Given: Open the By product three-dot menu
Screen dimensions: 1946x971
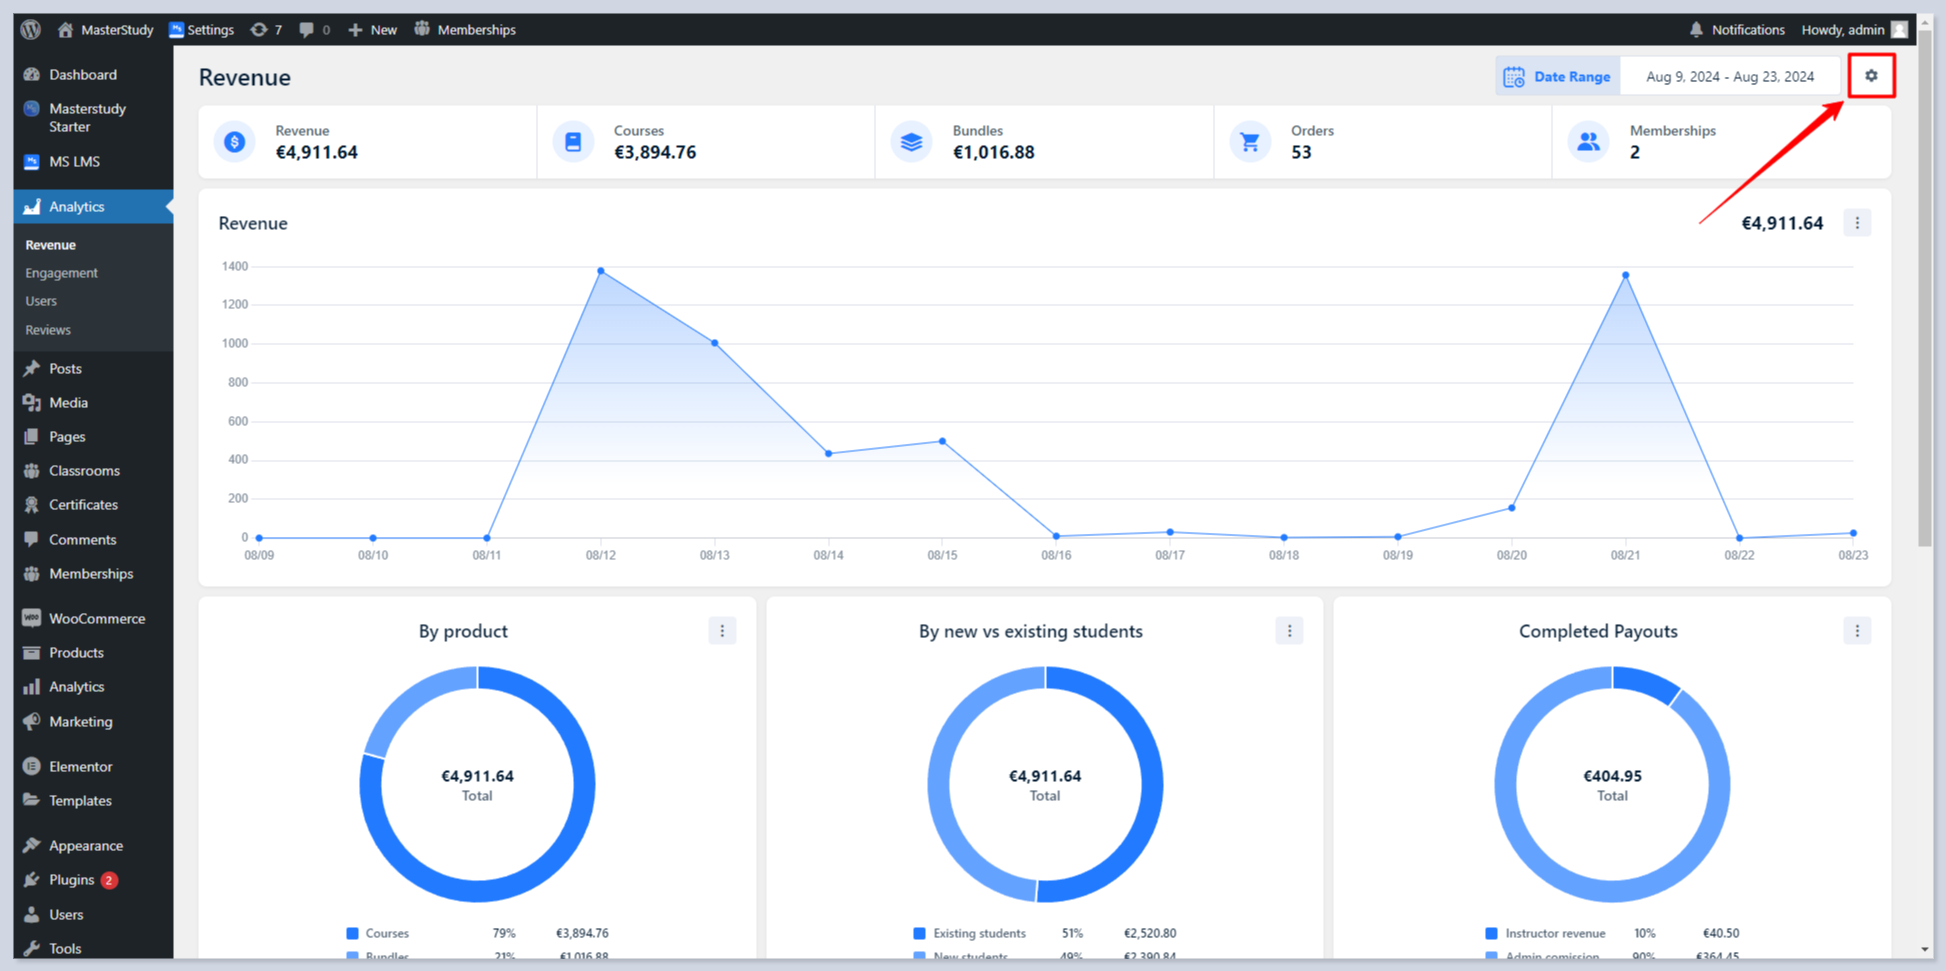Looking at the screenshot, I should tap(722, 631).
